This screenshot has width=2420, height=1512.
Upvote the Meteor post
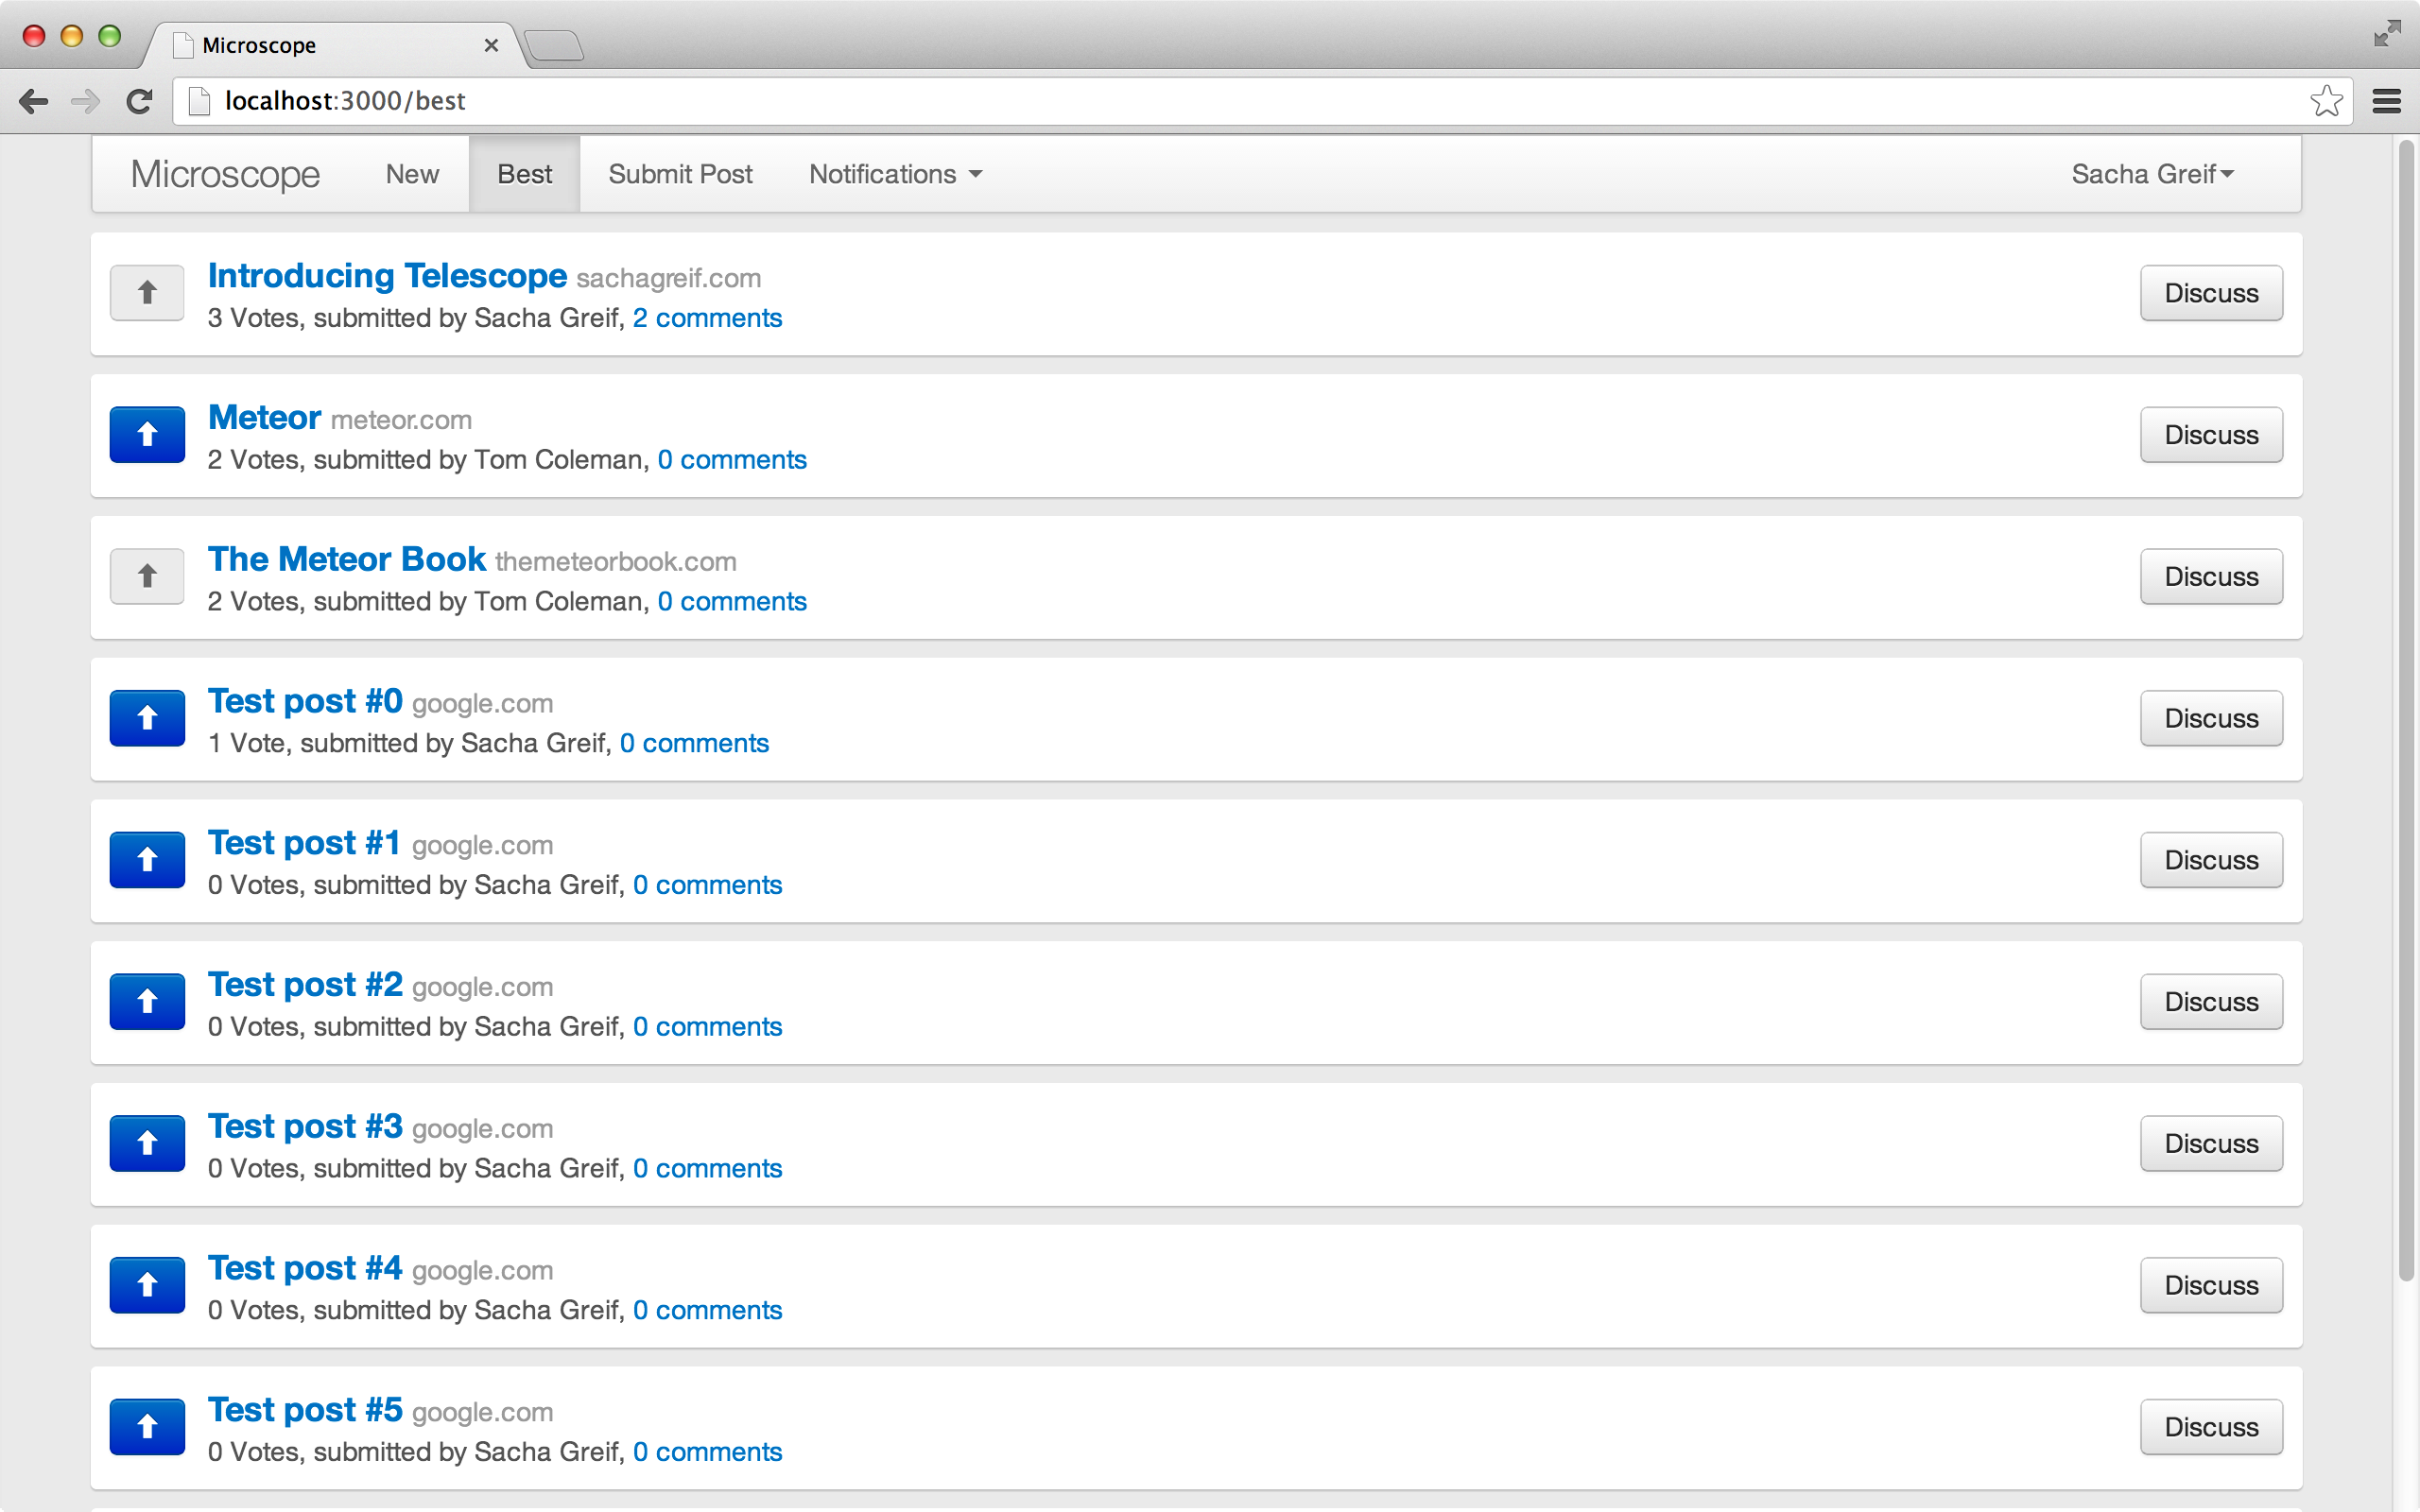[147, 434]
